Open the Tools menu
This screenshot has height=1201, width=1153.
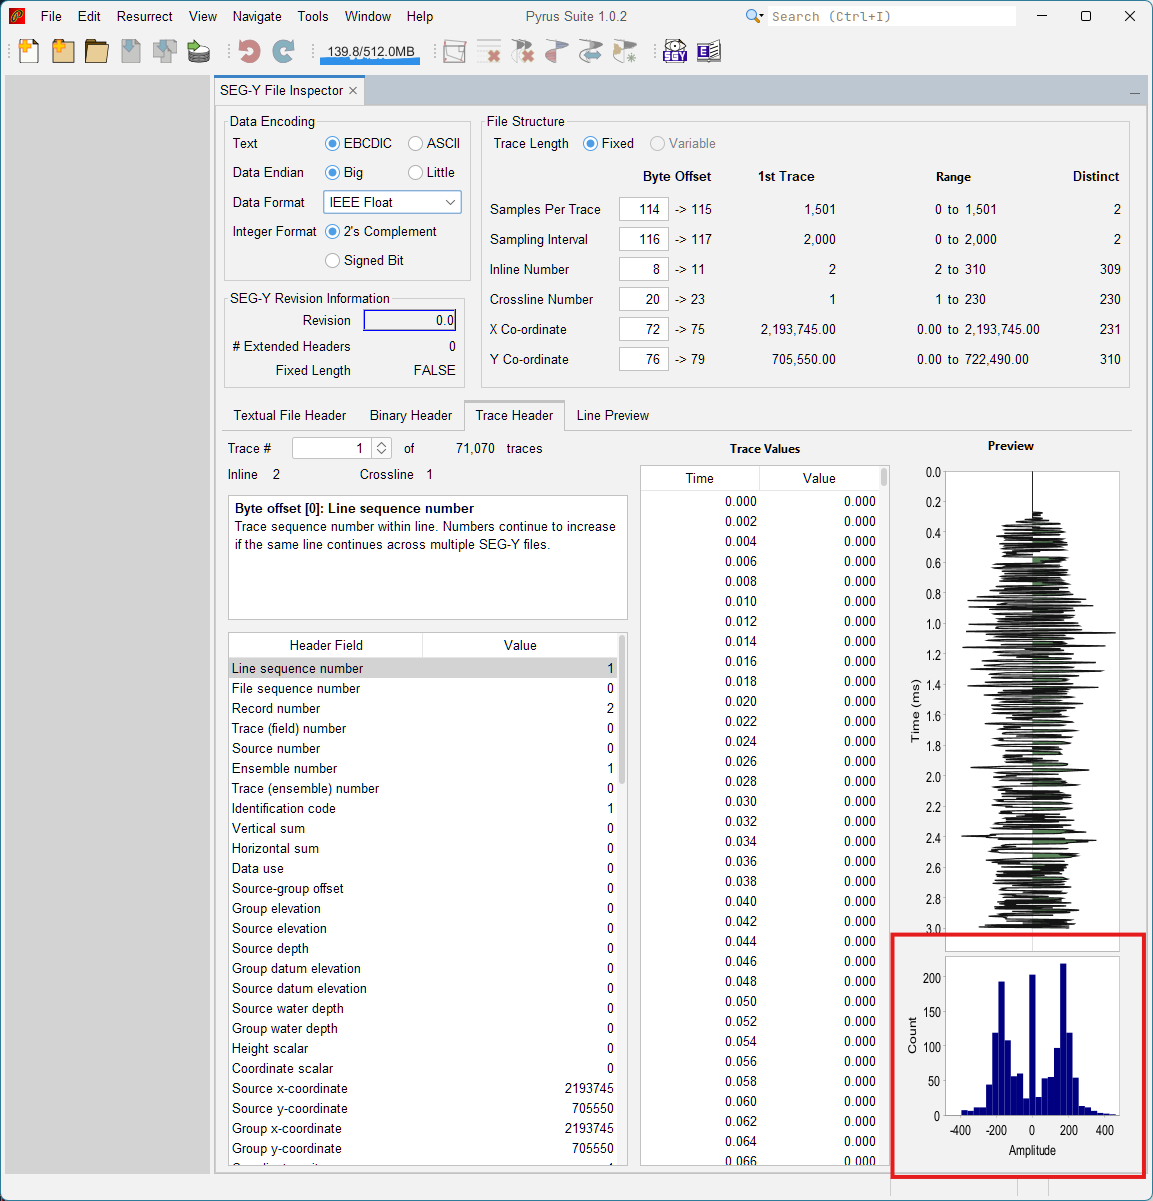click(x=313, y=16)
